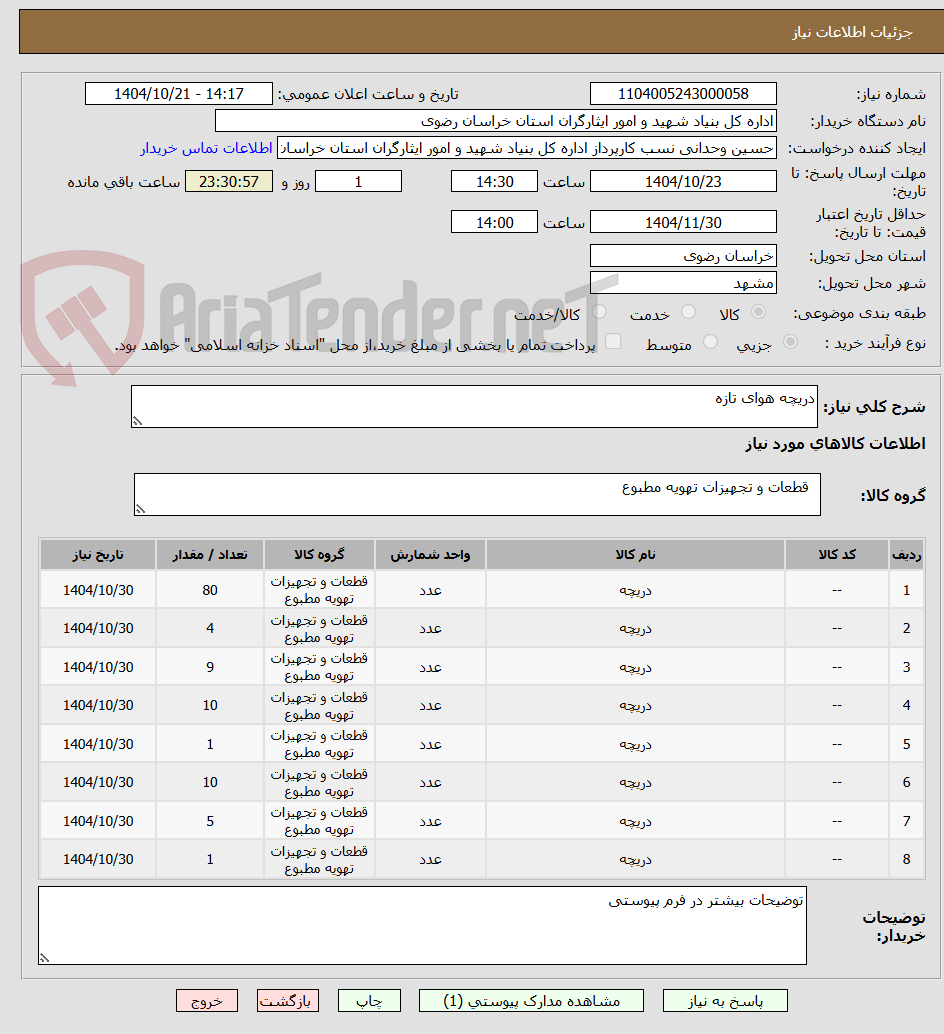Select the کالا radio button
This screenshot has width=944, height=1034.
click(759, 312)
